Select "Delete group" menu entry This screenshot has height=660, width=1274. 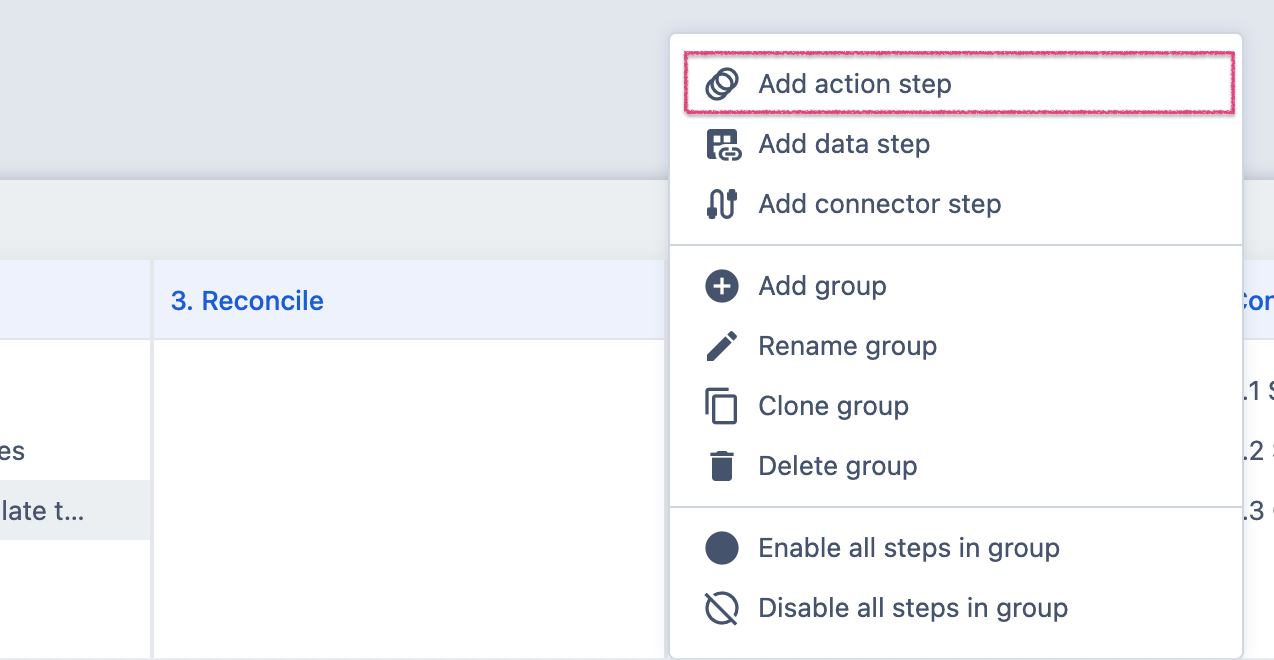click(837, 466)
